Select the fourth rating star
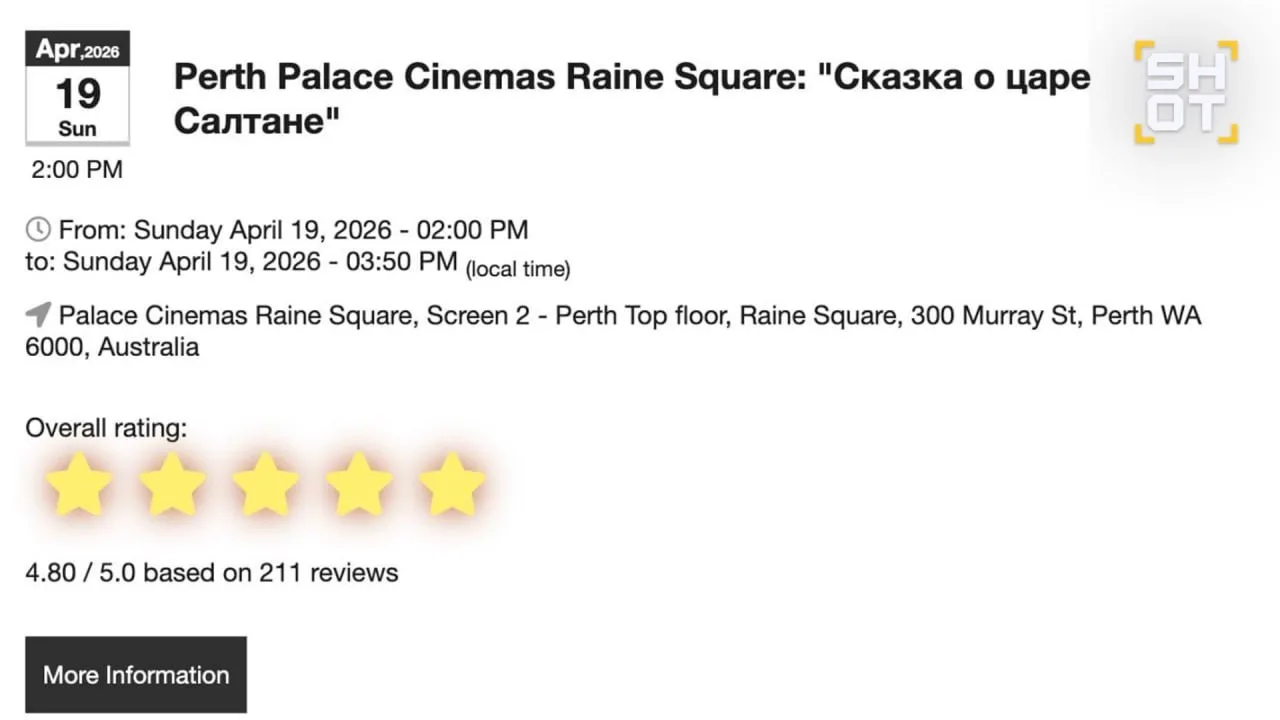1280x720 pixels. coord(358,485)
